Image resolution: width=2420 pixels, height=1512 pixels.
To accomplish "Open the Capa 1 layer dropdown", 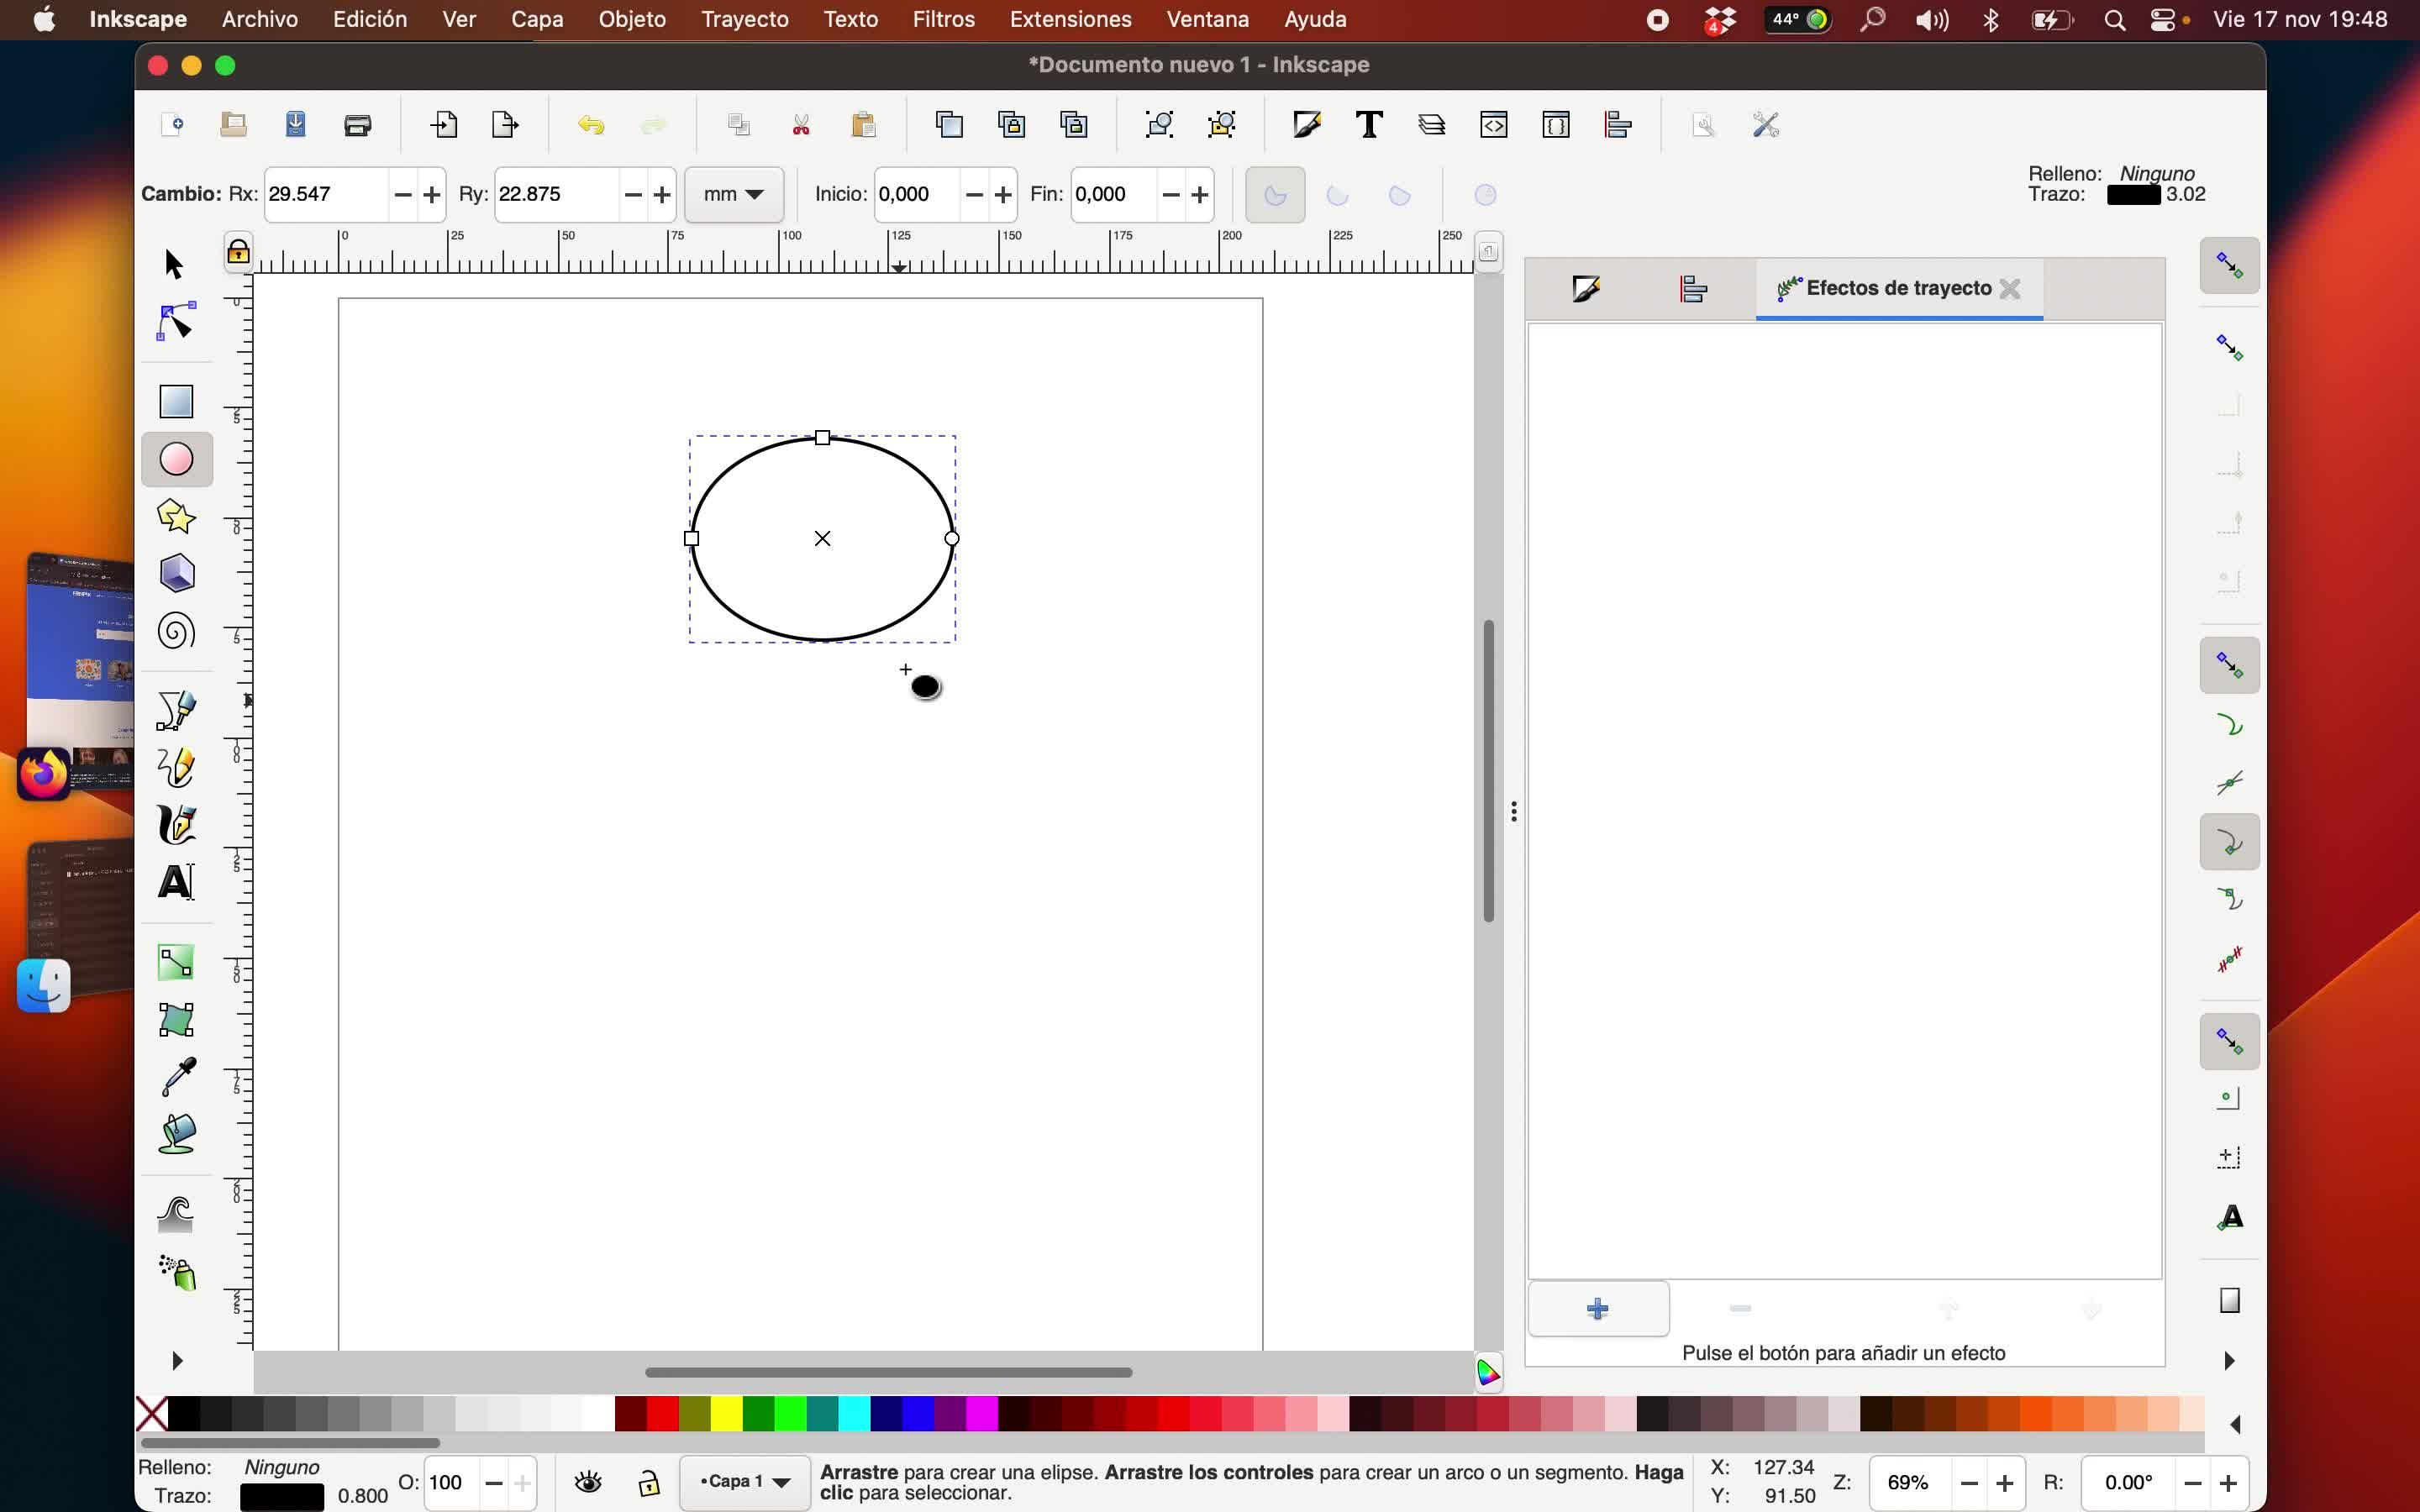I will point(744,1482).
